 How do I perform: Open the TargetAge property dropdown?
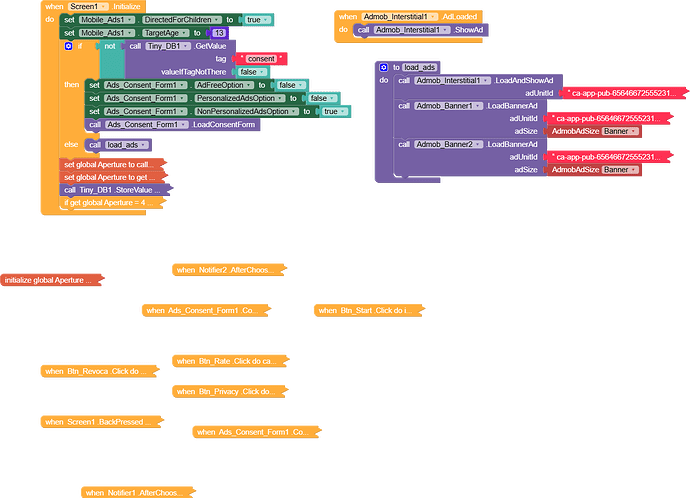165,33
